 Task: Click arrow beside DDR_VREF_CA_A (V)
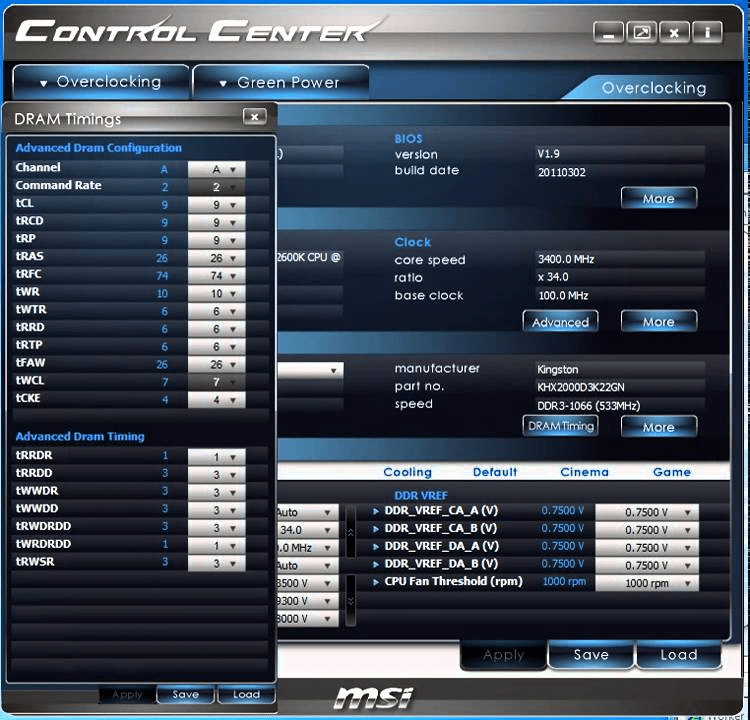pyautogui.click(x=376, y=511)
